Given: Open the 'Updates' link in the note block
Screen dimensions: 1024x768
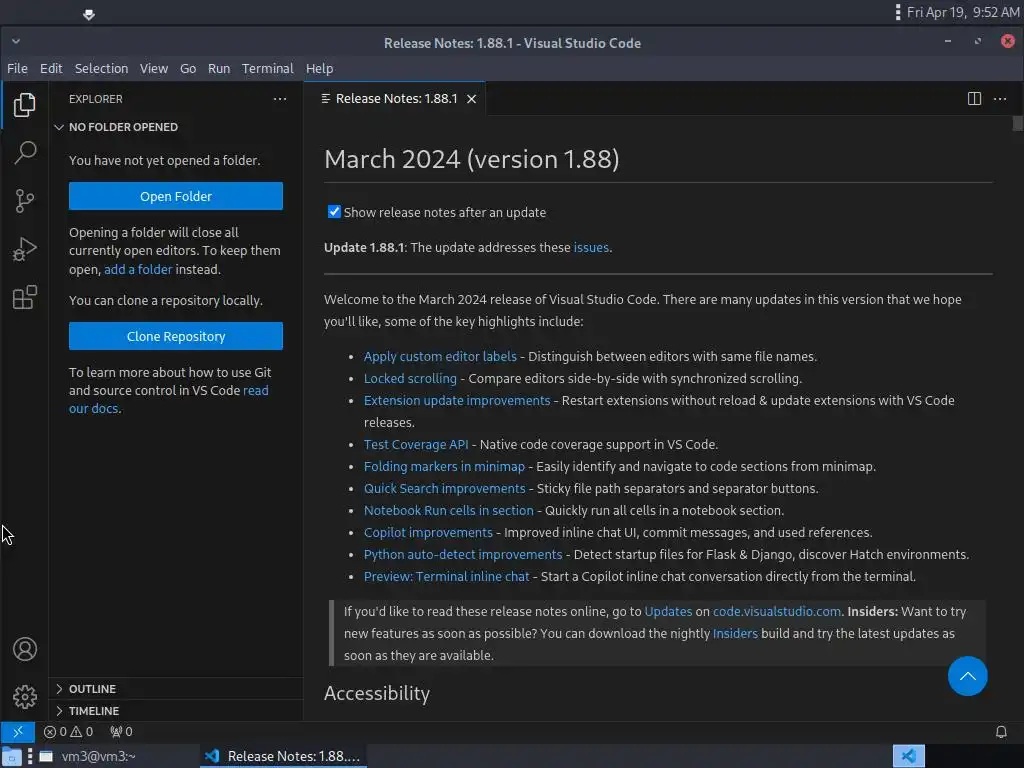Looking at the screenshot, I should coord(668,611).
